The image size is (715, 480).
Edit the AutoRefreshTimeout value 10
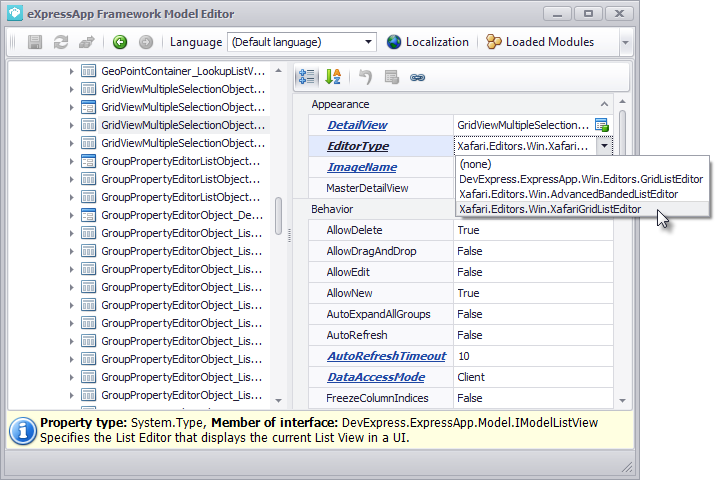click(x=533, y=356)
